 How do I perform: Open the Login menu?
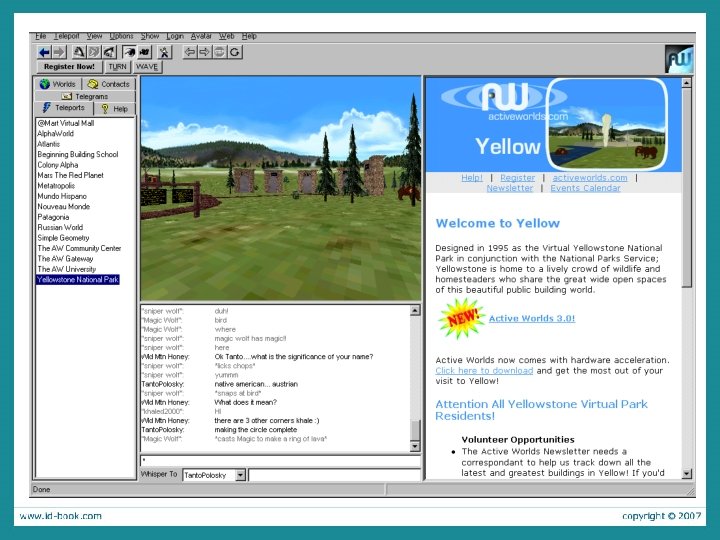(175, 36)
